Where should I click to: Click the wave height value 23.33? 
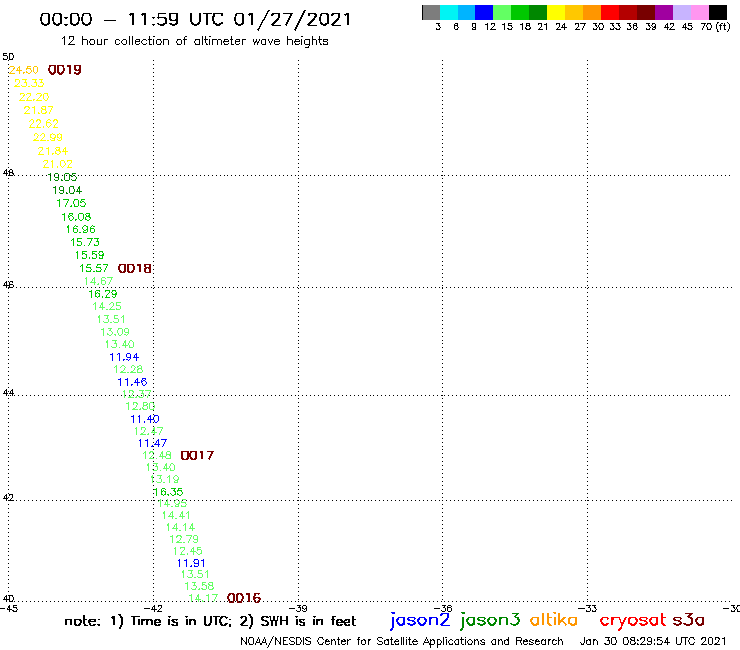(29, 84)
